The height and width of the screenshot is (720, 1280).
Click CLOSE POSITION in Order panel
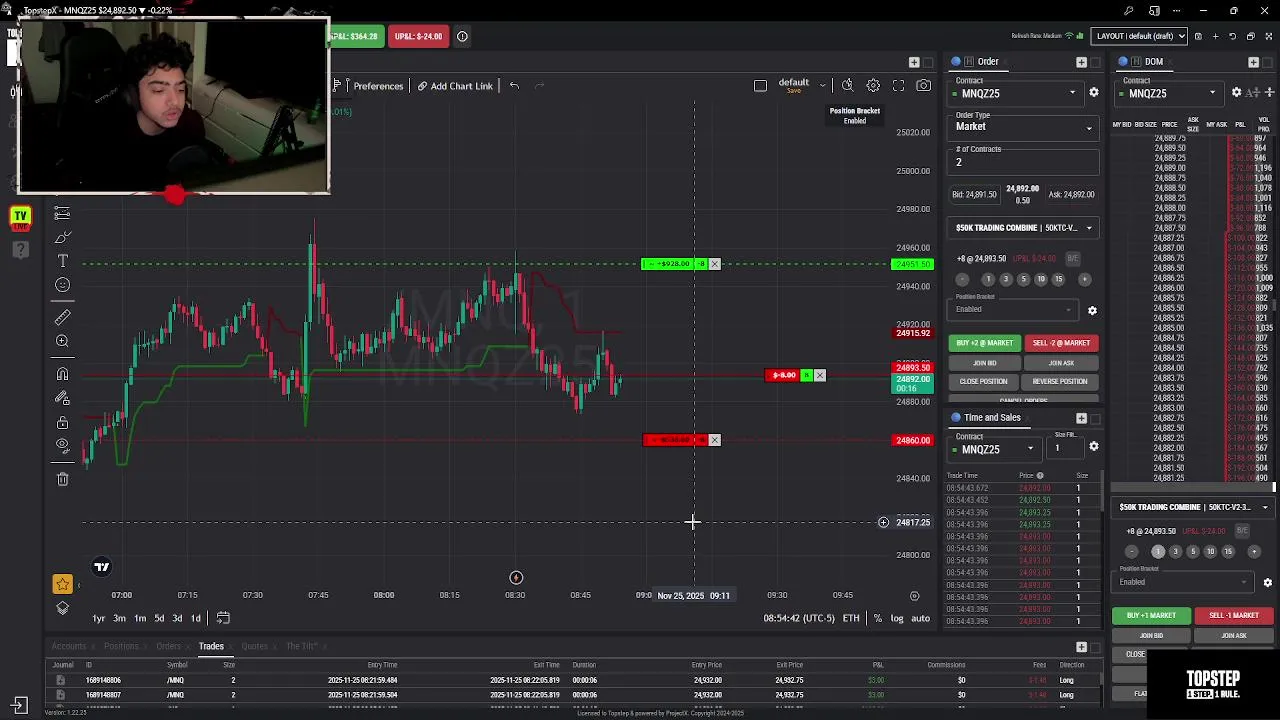984,381
